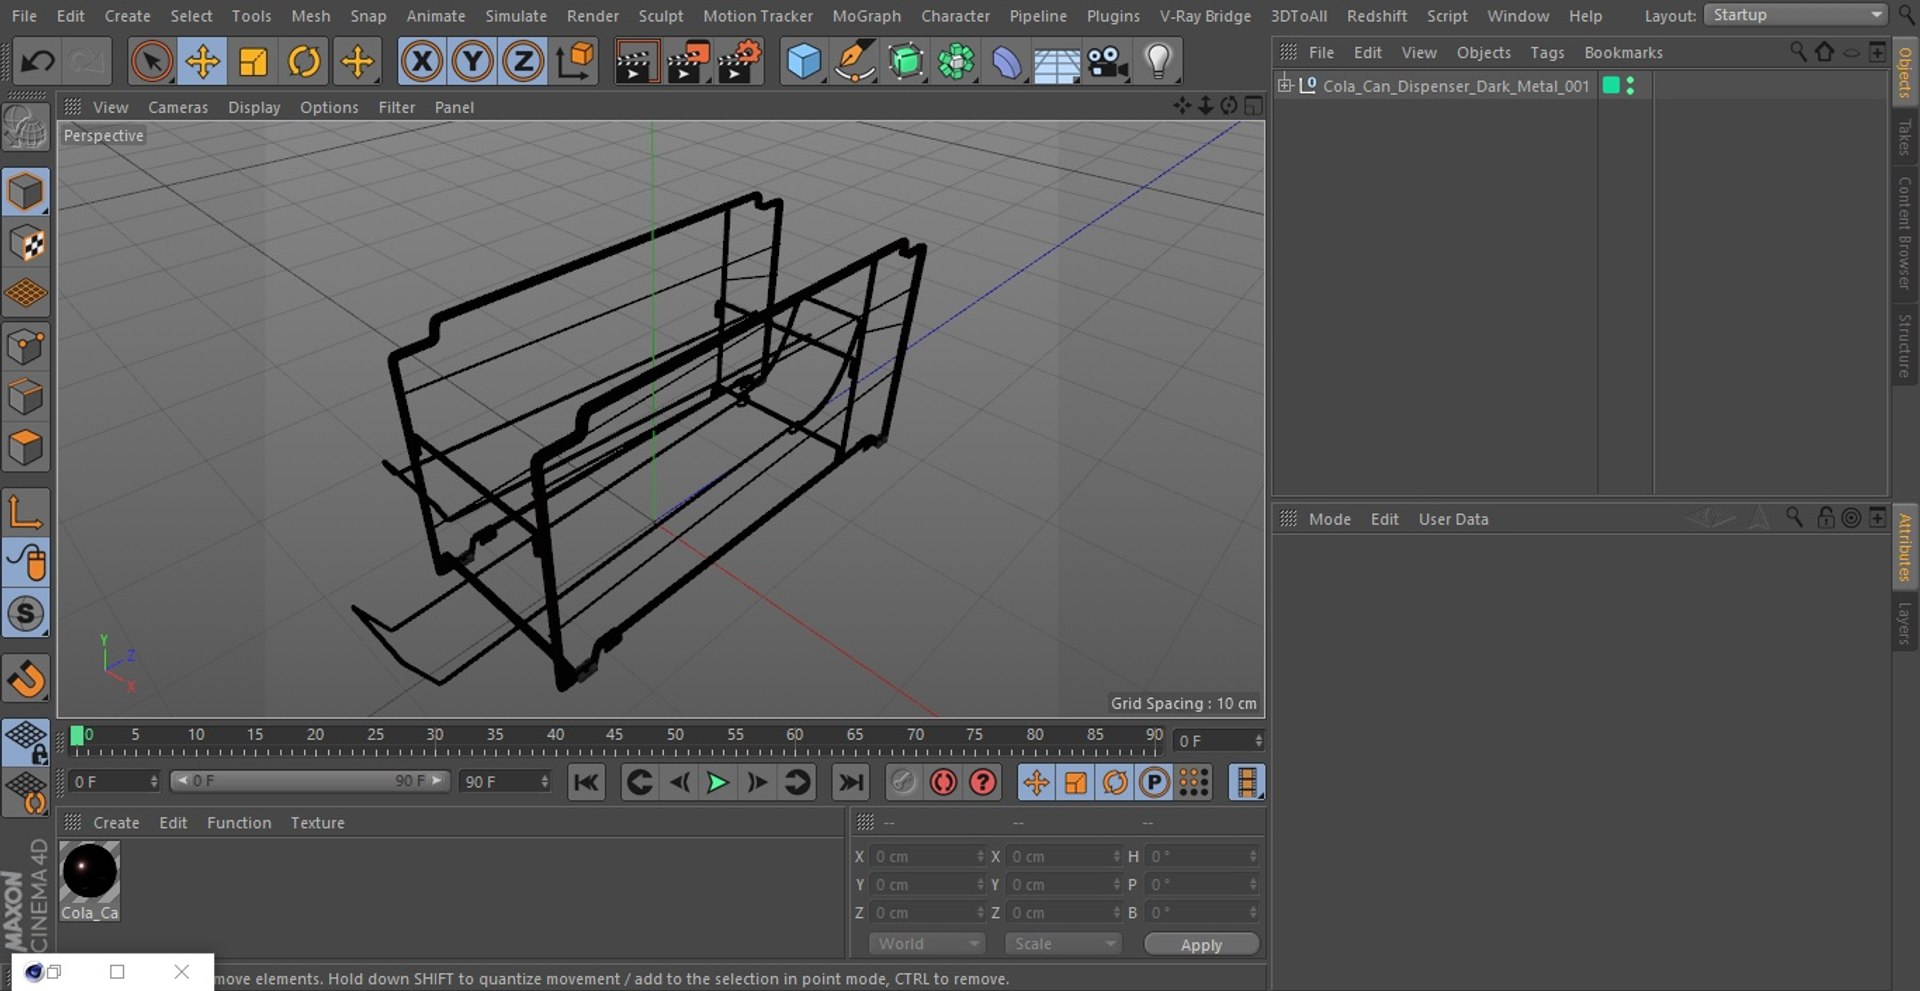Image resolution: width=1920 pixels, height=991 pixels.
Task: Click the X position field stepper
Action: pyautogui.click(x=980, y=857)
